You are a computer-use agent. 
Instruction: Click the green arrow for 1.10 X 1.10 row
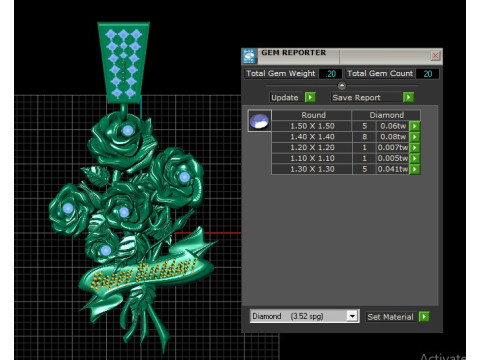pos(415,158)
